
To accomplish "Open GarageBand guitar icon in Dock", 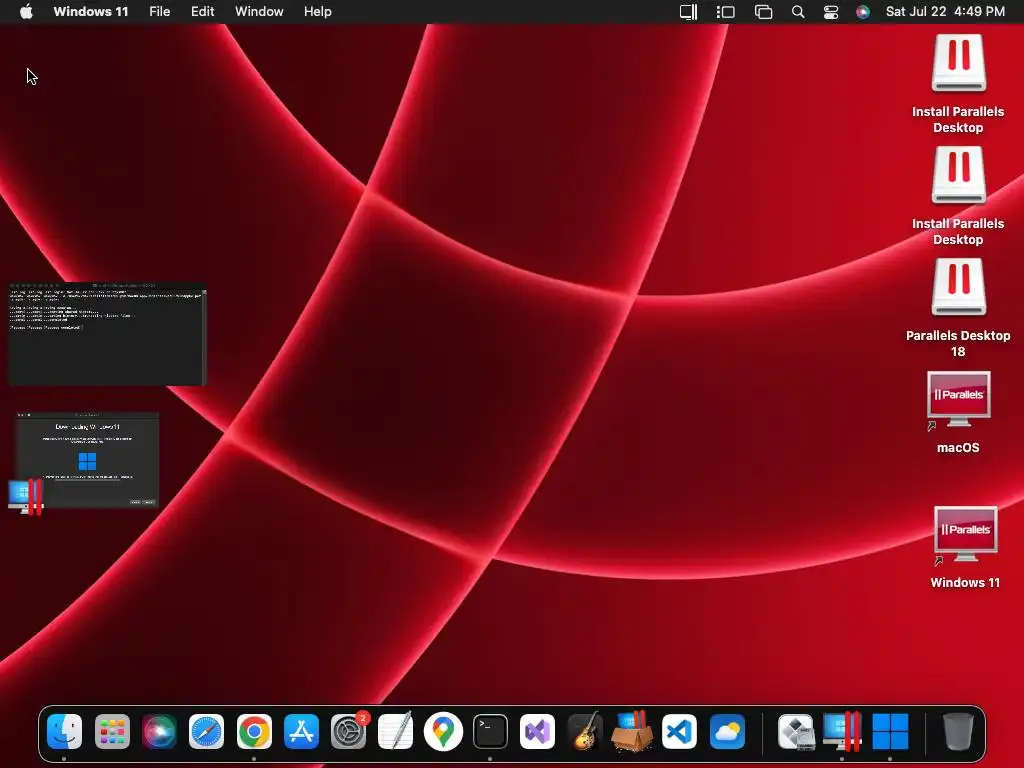I will 585,731.
